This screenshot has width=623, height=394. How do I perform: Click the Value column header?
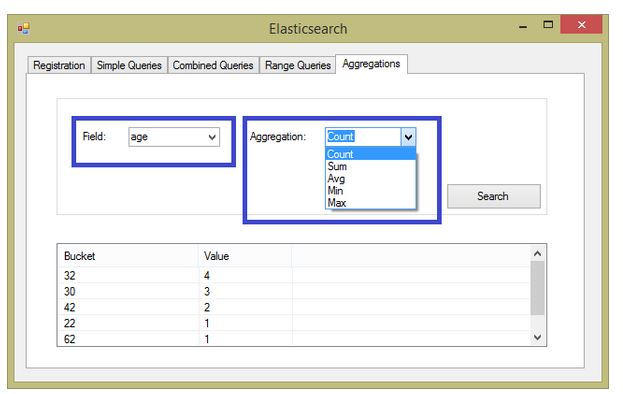click(245, 256)
